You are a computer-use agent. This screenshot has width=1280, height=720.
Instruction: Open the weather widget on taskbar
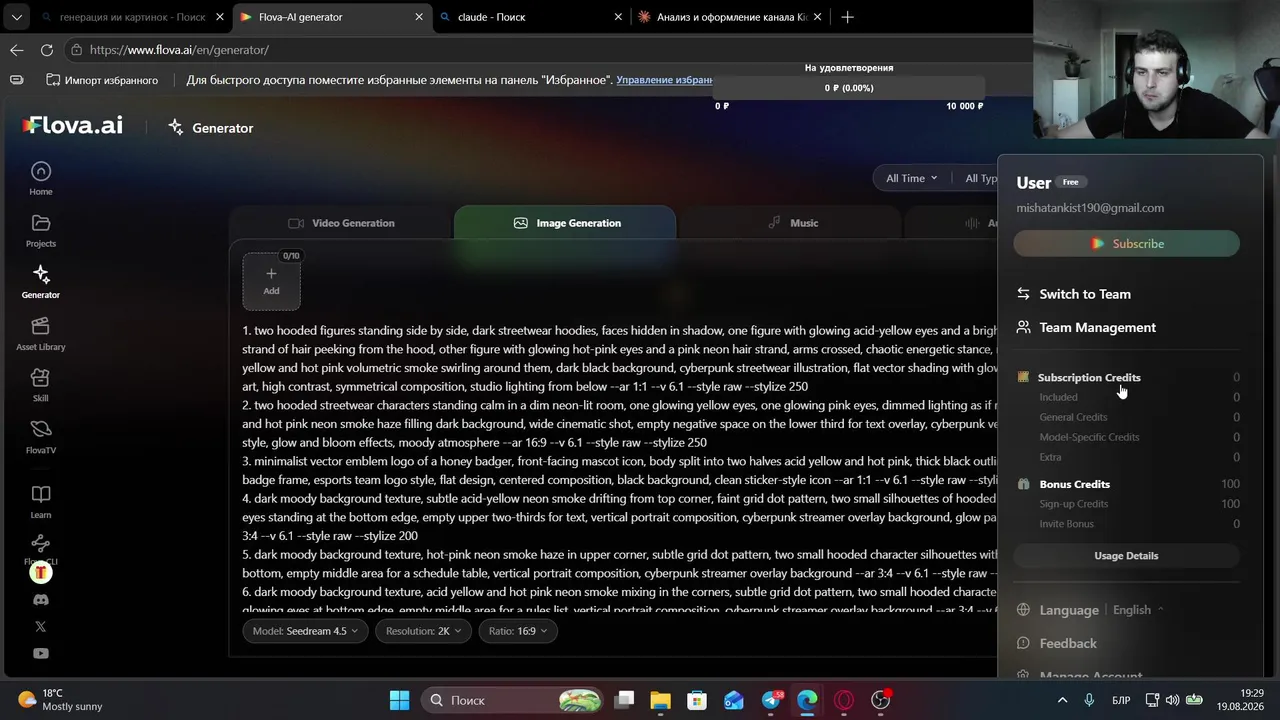click(60, 700)
